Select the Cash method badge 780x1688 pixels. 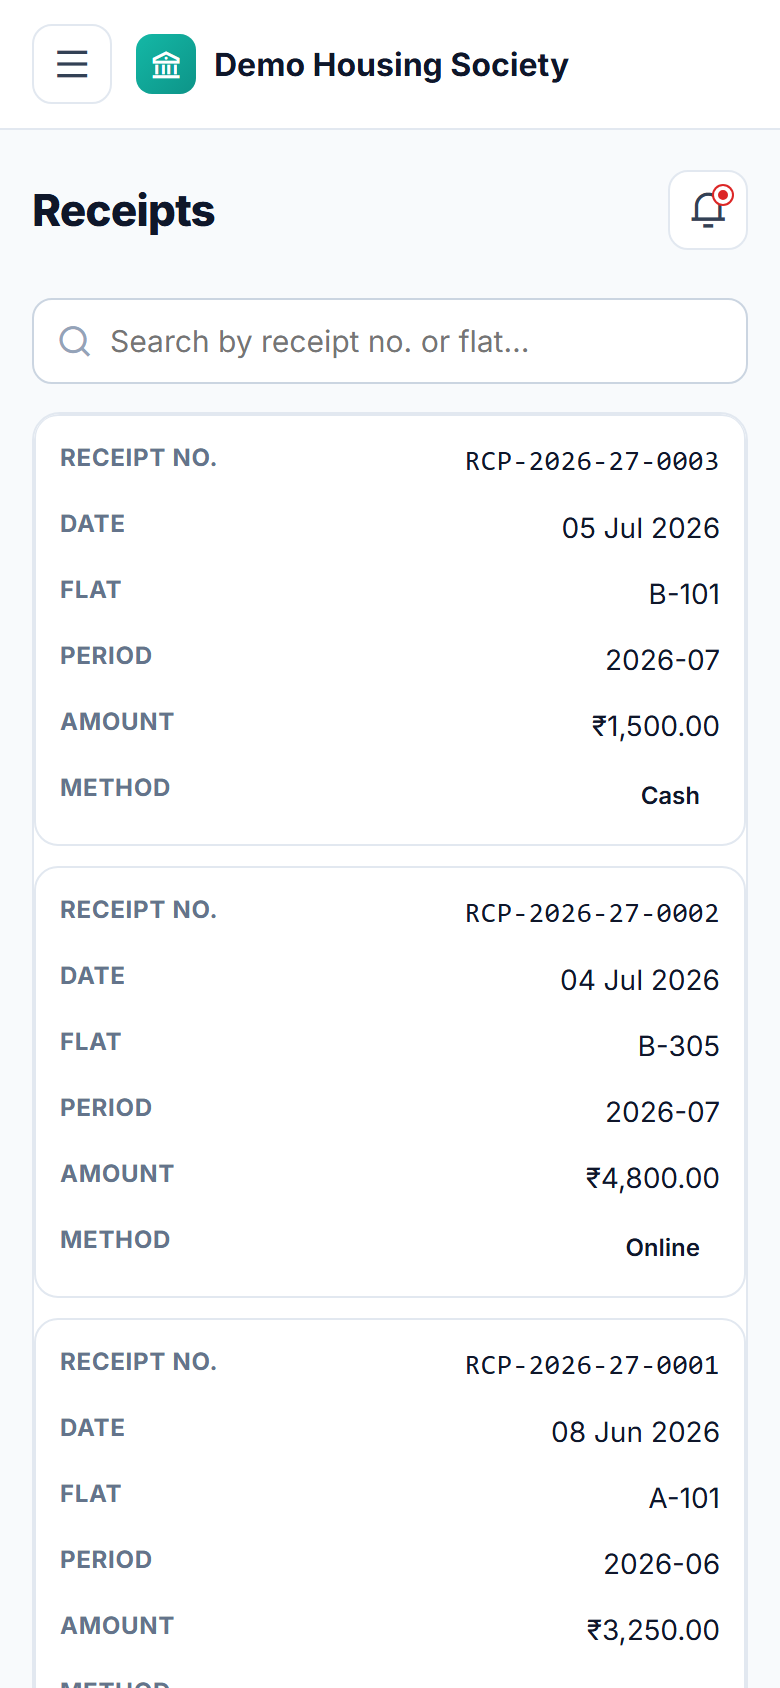pos(670,796)
